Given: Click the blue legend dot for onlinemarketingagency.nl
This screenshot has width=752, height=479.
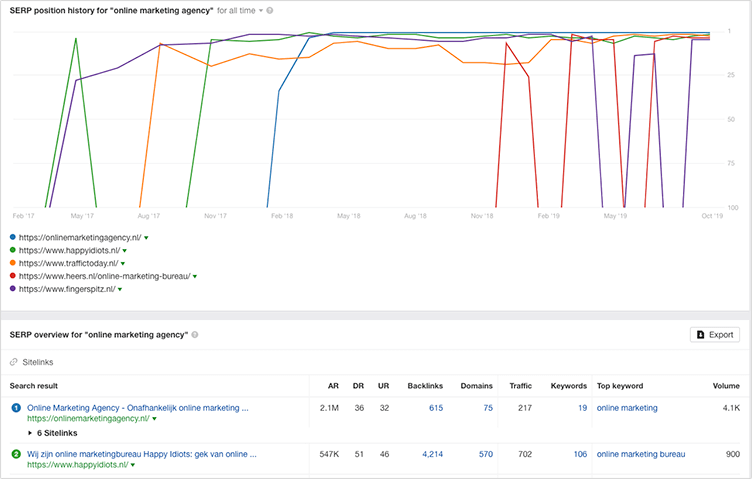Looking at the screenshot, I should click(x=13, y=237).
